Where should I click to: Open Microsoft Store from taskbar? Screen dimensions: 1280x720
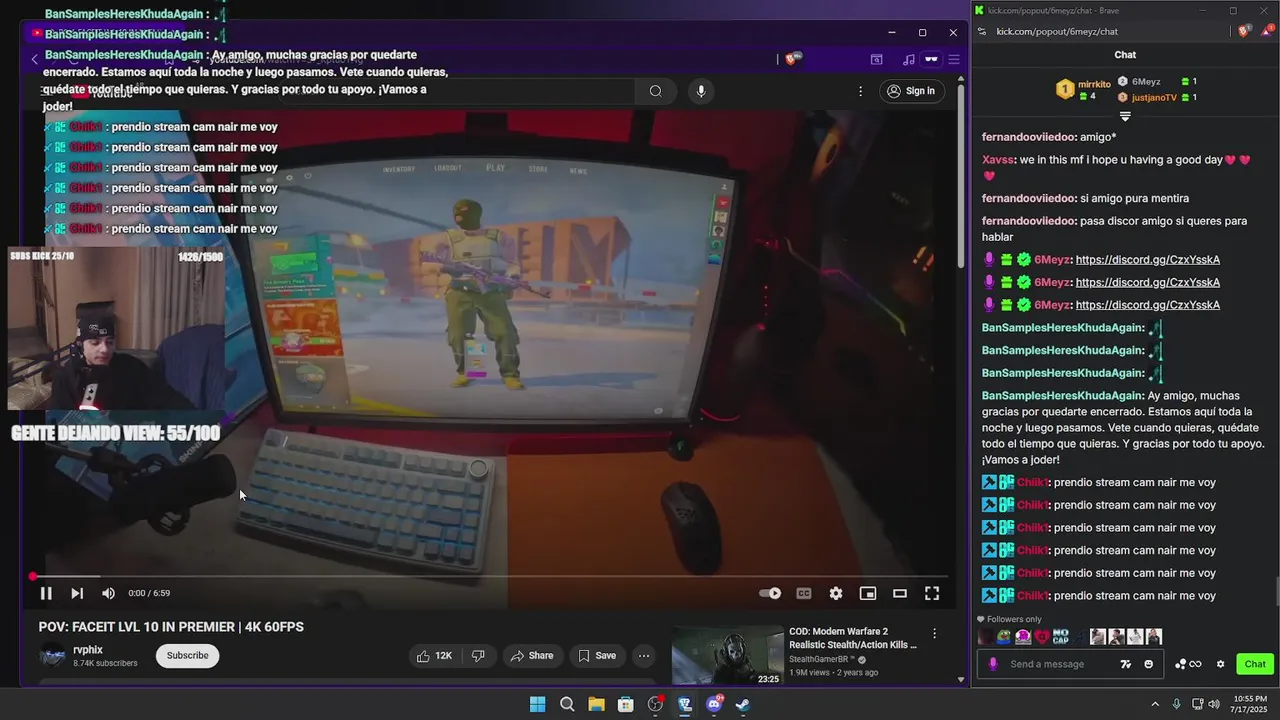tap(625, 704)
